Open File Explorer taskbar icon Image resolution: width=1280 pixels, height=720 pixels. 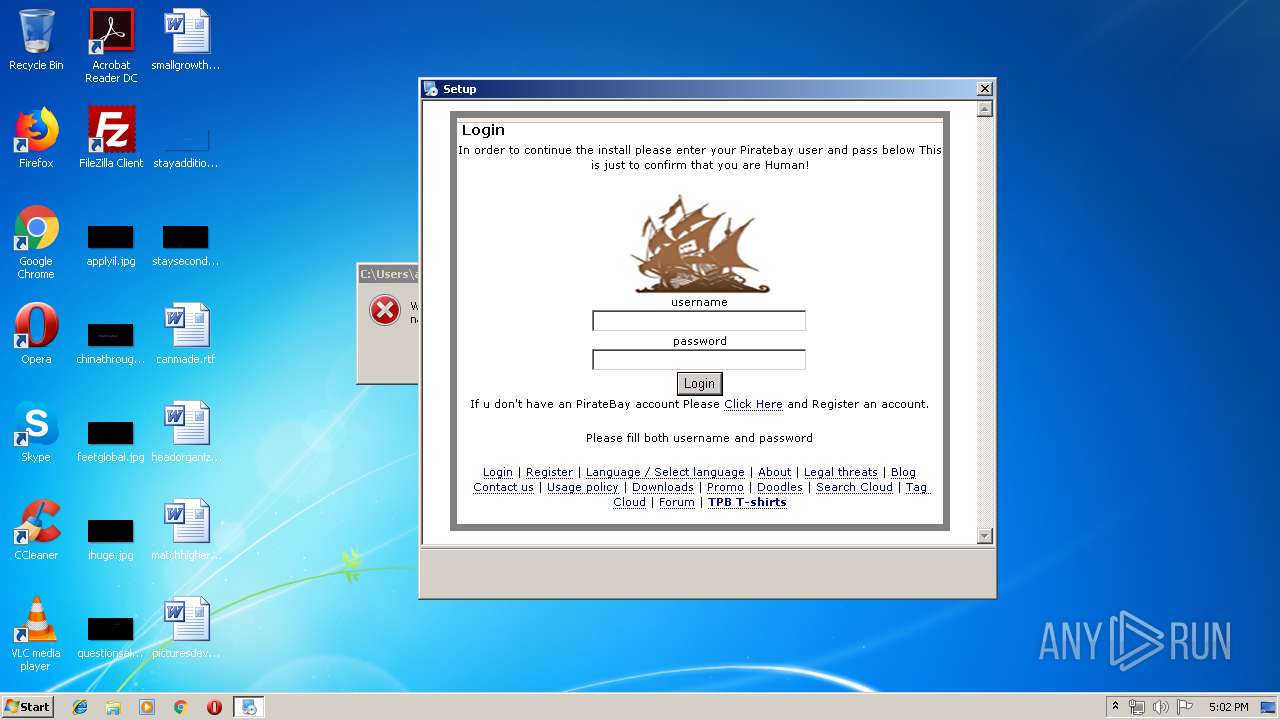[x=113, y=707]
